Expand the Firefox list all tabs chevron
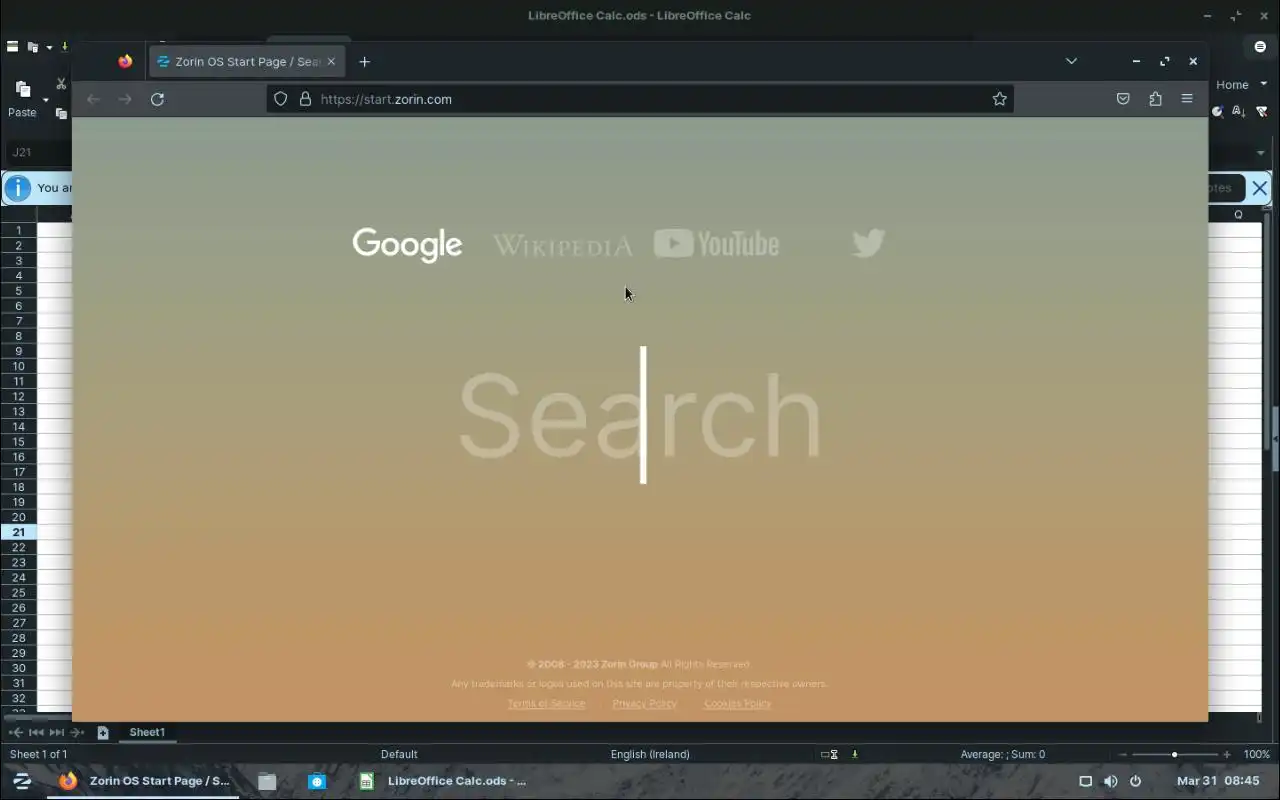This screenshot has height=800, width=1280. click(x=1071, y=61)
